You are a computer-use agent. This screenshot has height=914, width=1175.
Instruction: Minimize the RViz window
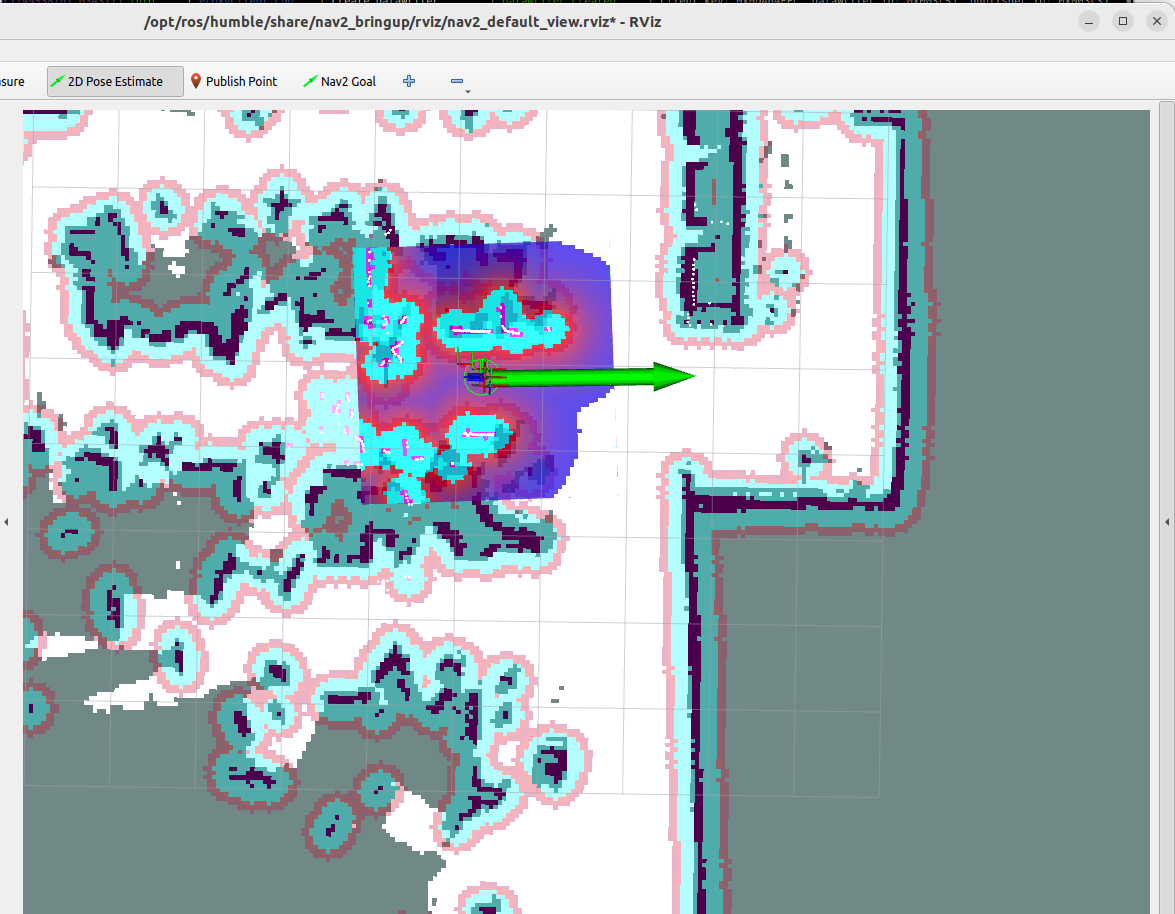tap(1089, 21)
